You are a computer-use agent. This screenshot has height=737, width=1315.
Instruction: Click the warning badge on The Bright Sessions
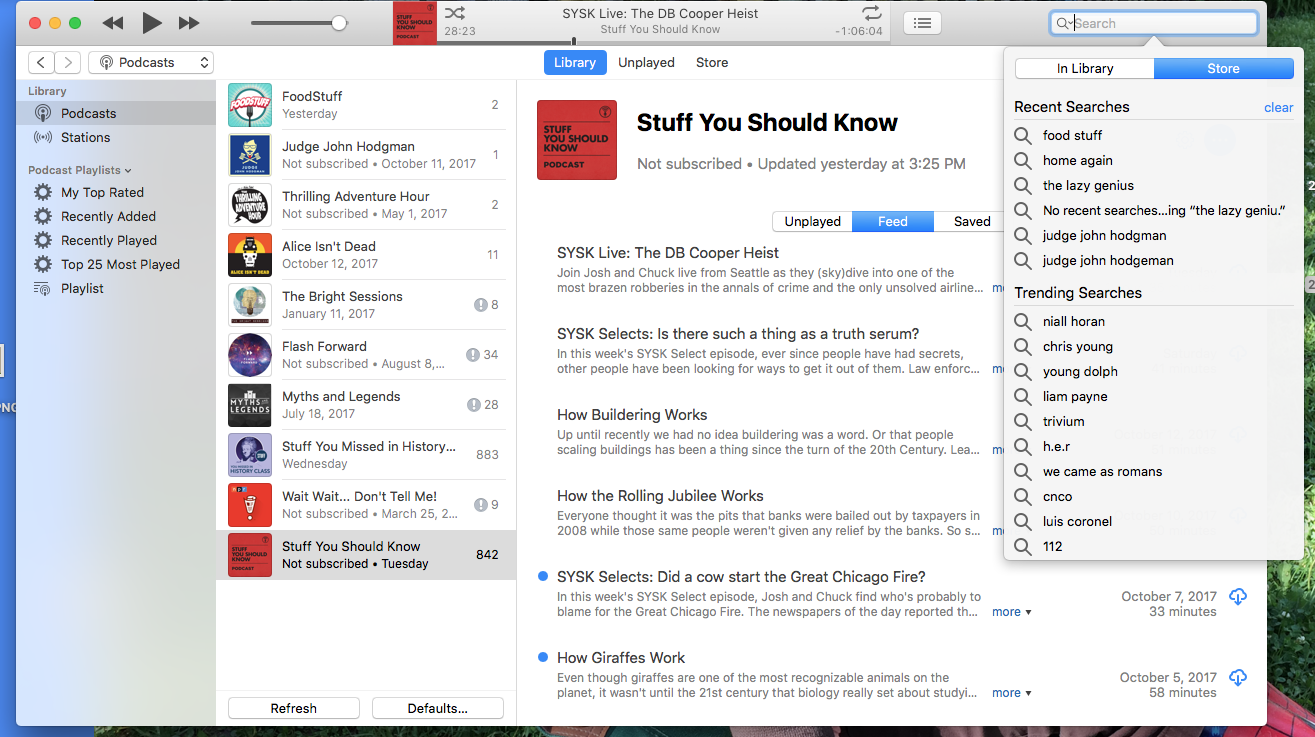[480, 305]
